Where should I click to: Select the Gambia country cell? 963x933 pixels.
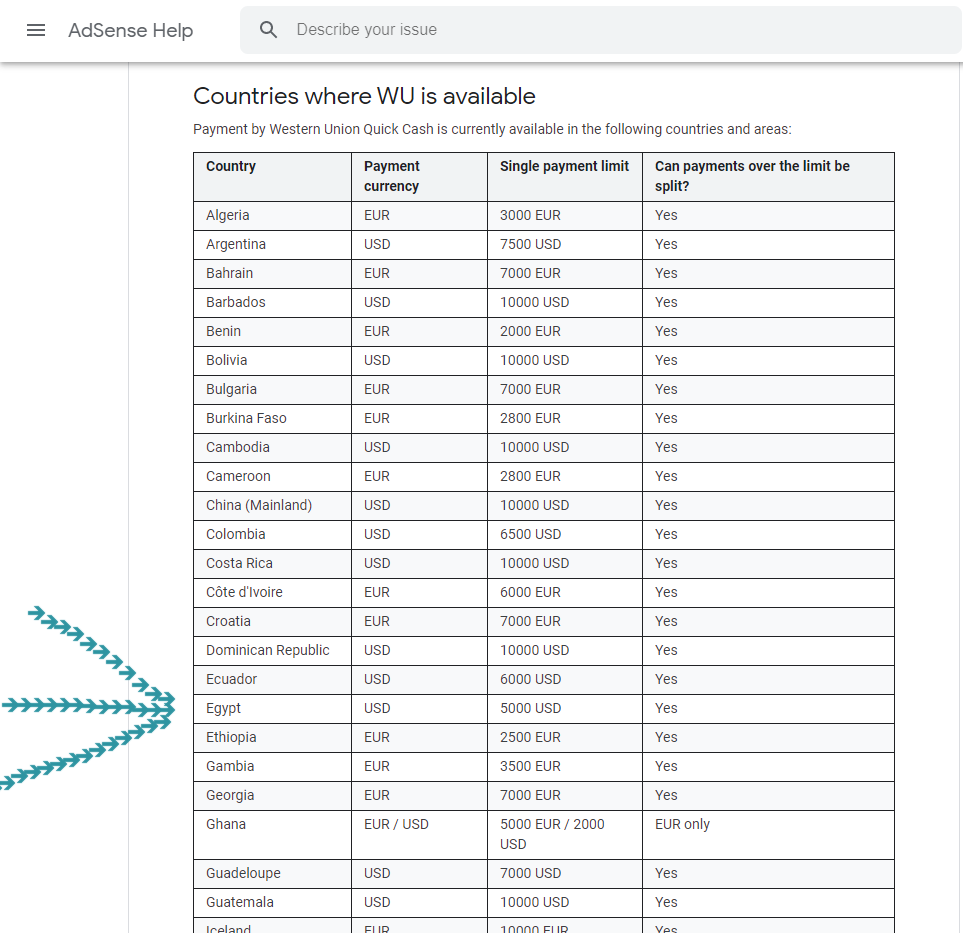272,767
